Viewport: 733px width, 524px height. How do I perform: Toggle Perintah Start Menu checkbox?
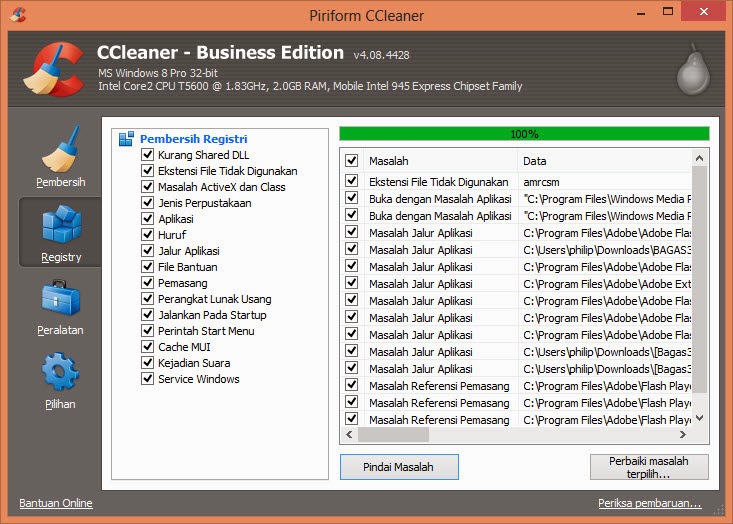tap(147, 330)
